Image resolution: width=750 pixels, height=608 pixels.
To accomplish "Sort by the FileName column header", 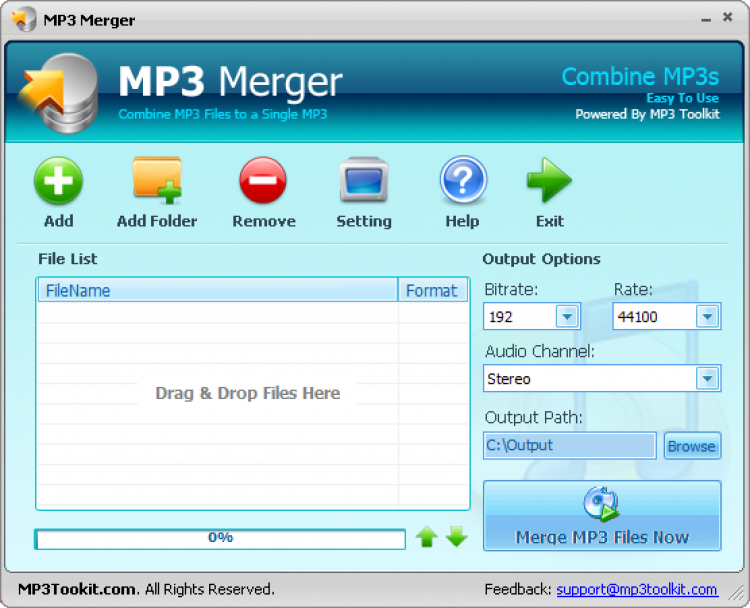I will click(218, 290).
